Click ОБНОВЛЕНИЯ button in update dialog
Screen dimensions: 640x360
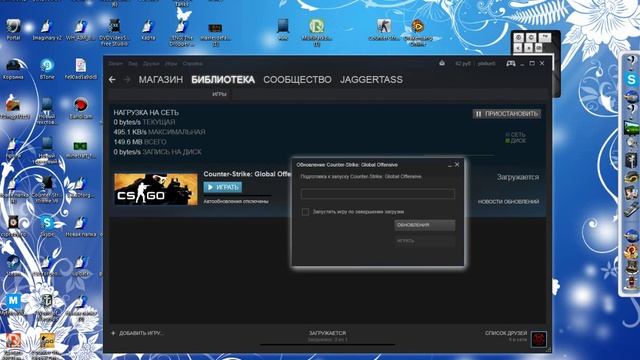click(424, 225)
